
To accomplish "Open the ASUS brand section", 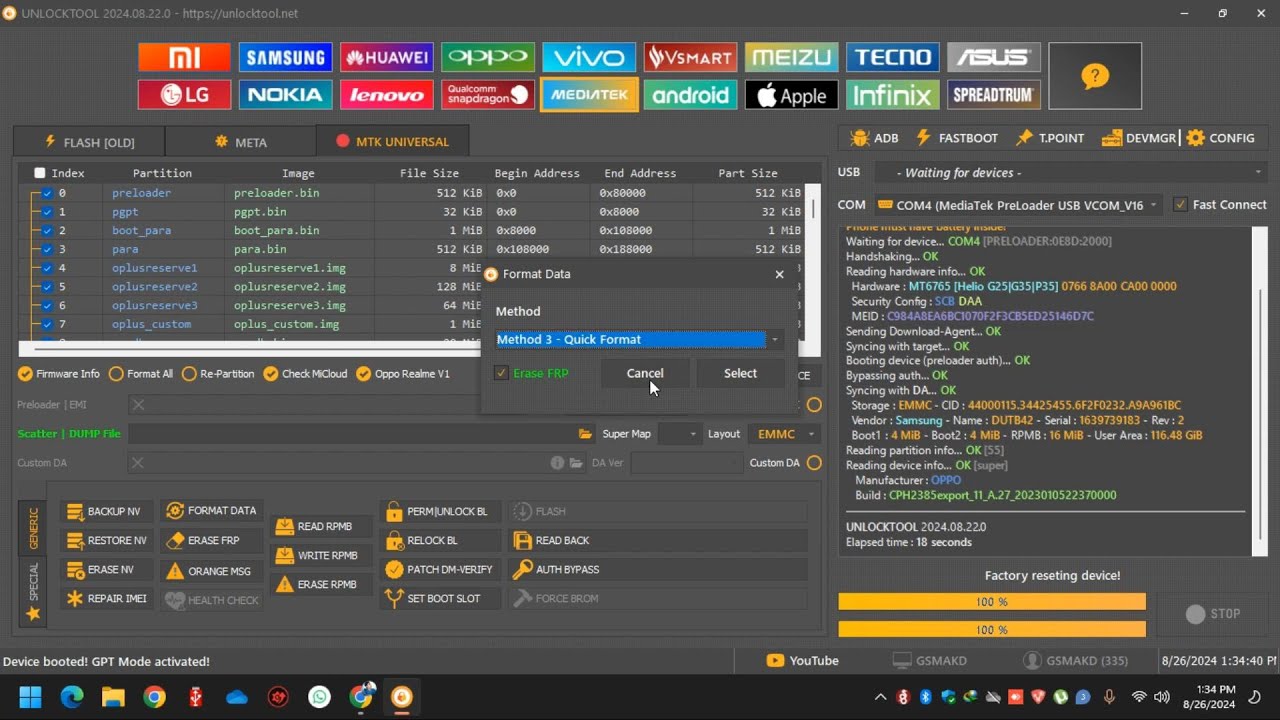I will (x=994, y=57).
